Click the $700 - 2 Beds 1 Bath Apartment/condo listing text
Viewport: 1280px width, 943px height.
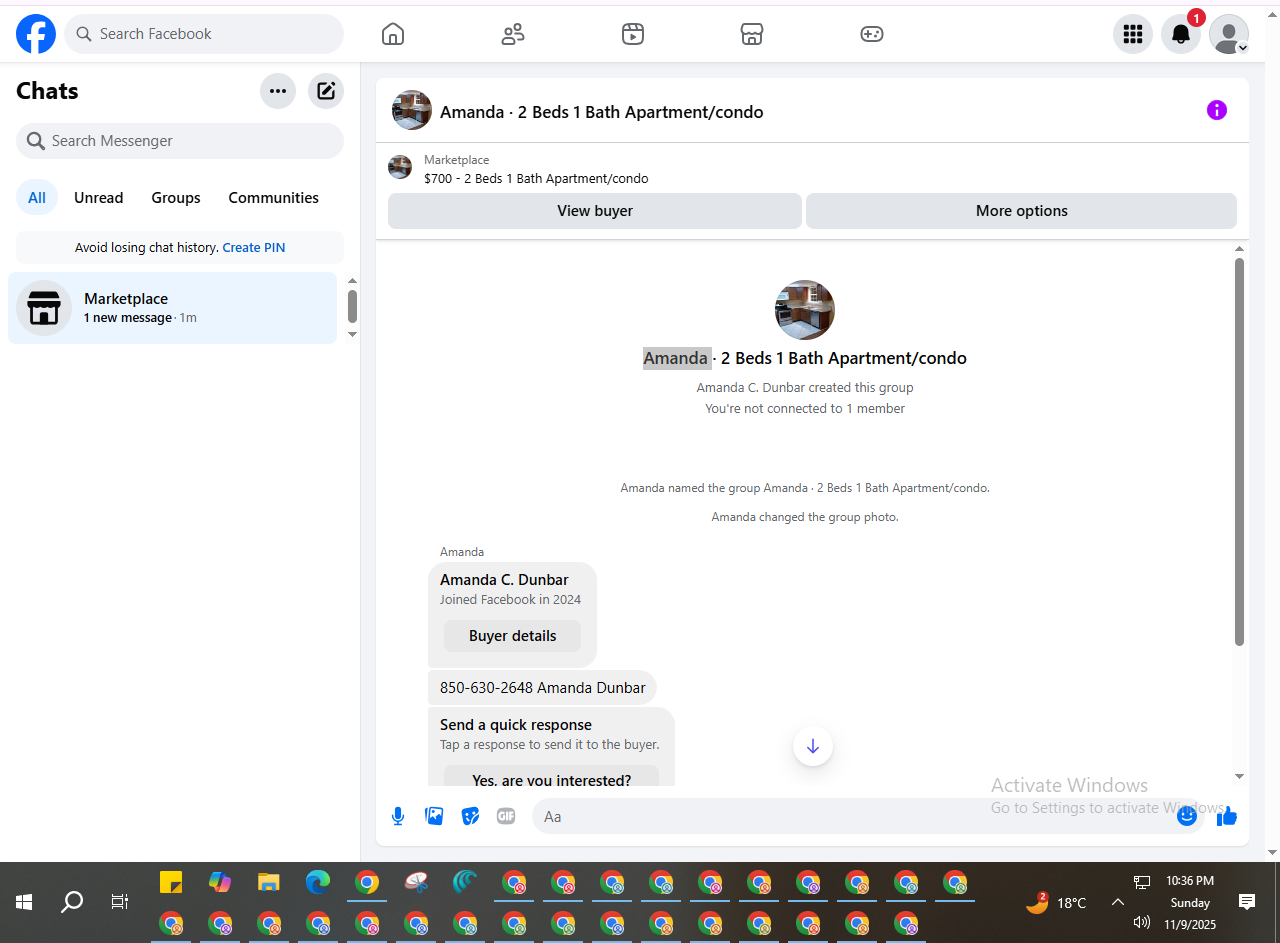coord(536,179)
